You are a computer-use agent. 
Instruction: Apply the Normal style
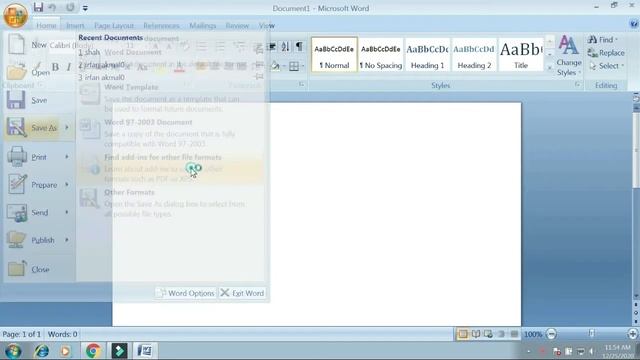coord(334,55)
